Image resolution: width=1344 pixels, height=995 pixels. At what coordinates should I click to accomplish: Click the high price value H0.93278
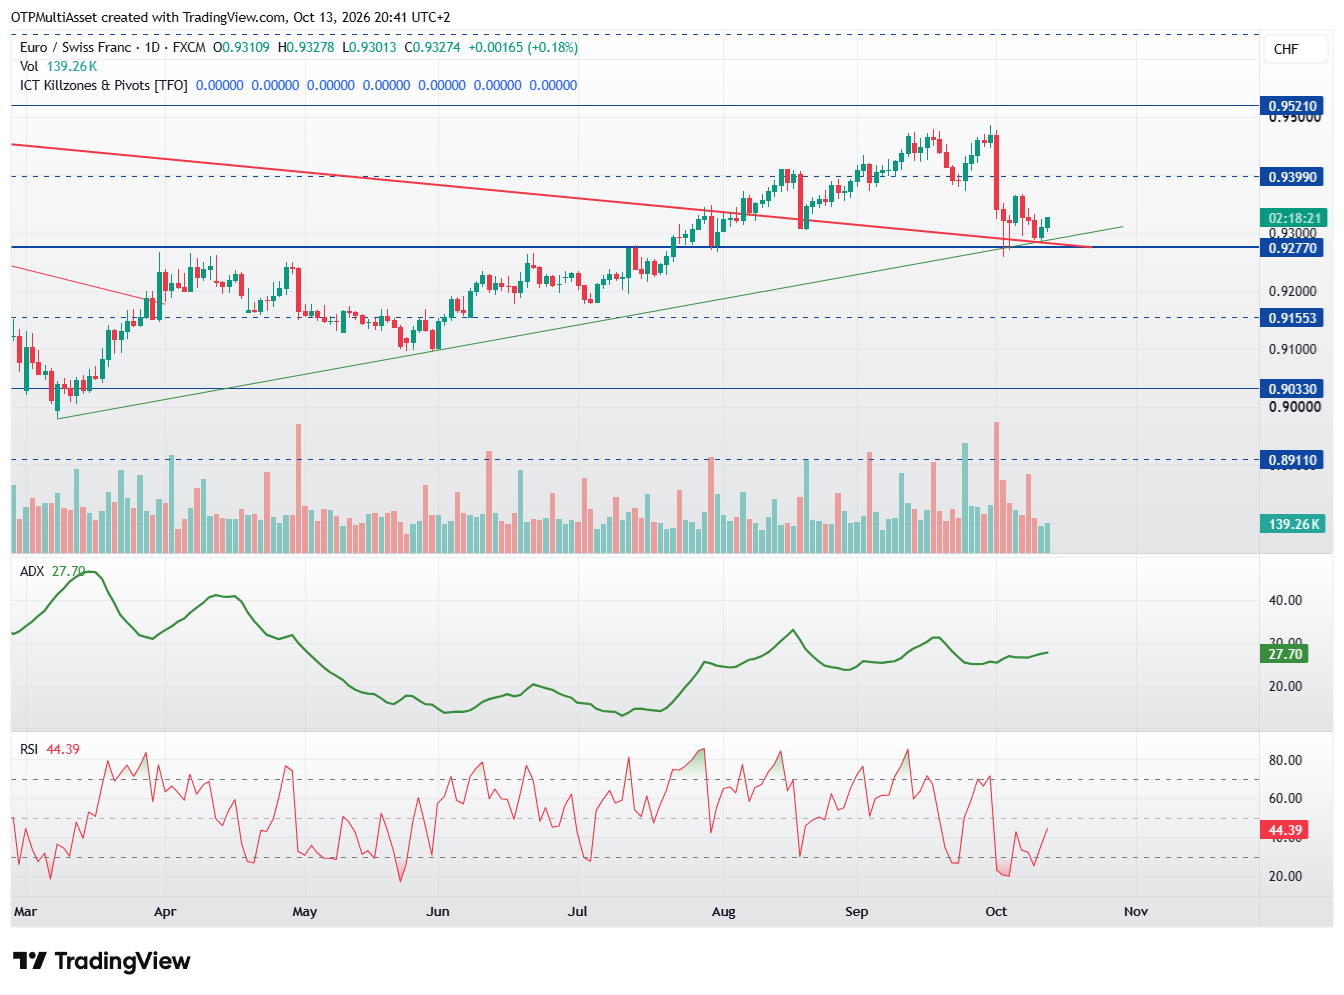coord(305,47)
